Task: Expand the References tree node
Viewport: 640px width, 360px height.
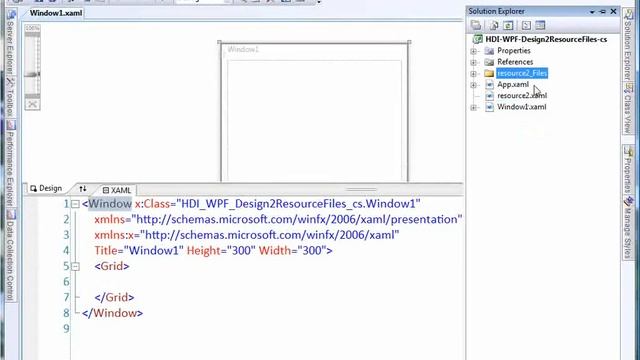Action: (x=473, y=62)
